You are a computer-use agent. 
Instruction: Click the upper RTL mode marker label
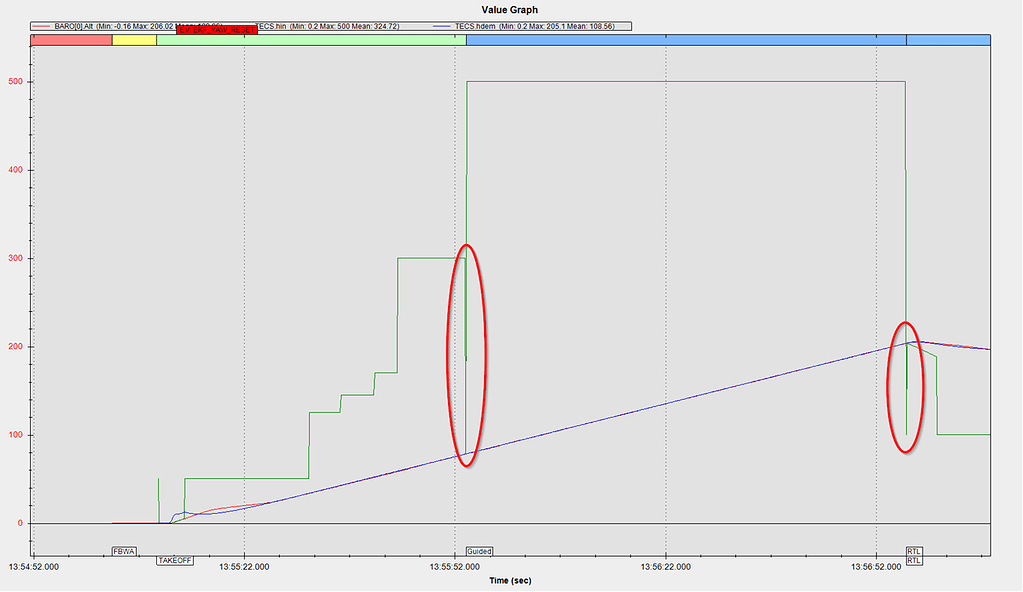(914, 551)
